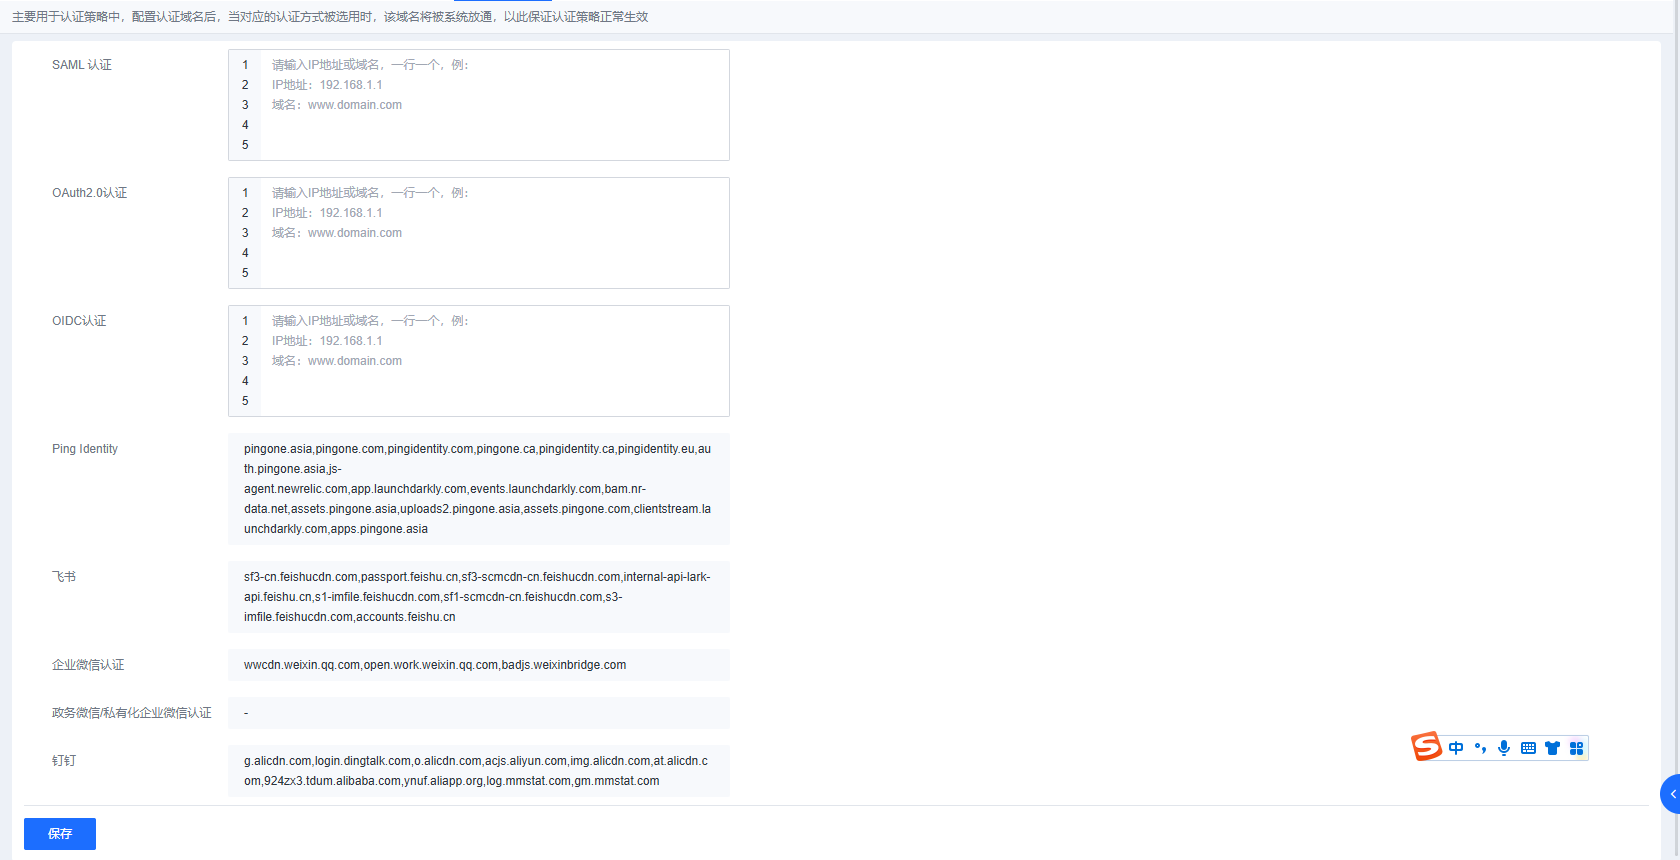
Task: Open the Sogou toolbox grid icon
Action: point(1576,748)
